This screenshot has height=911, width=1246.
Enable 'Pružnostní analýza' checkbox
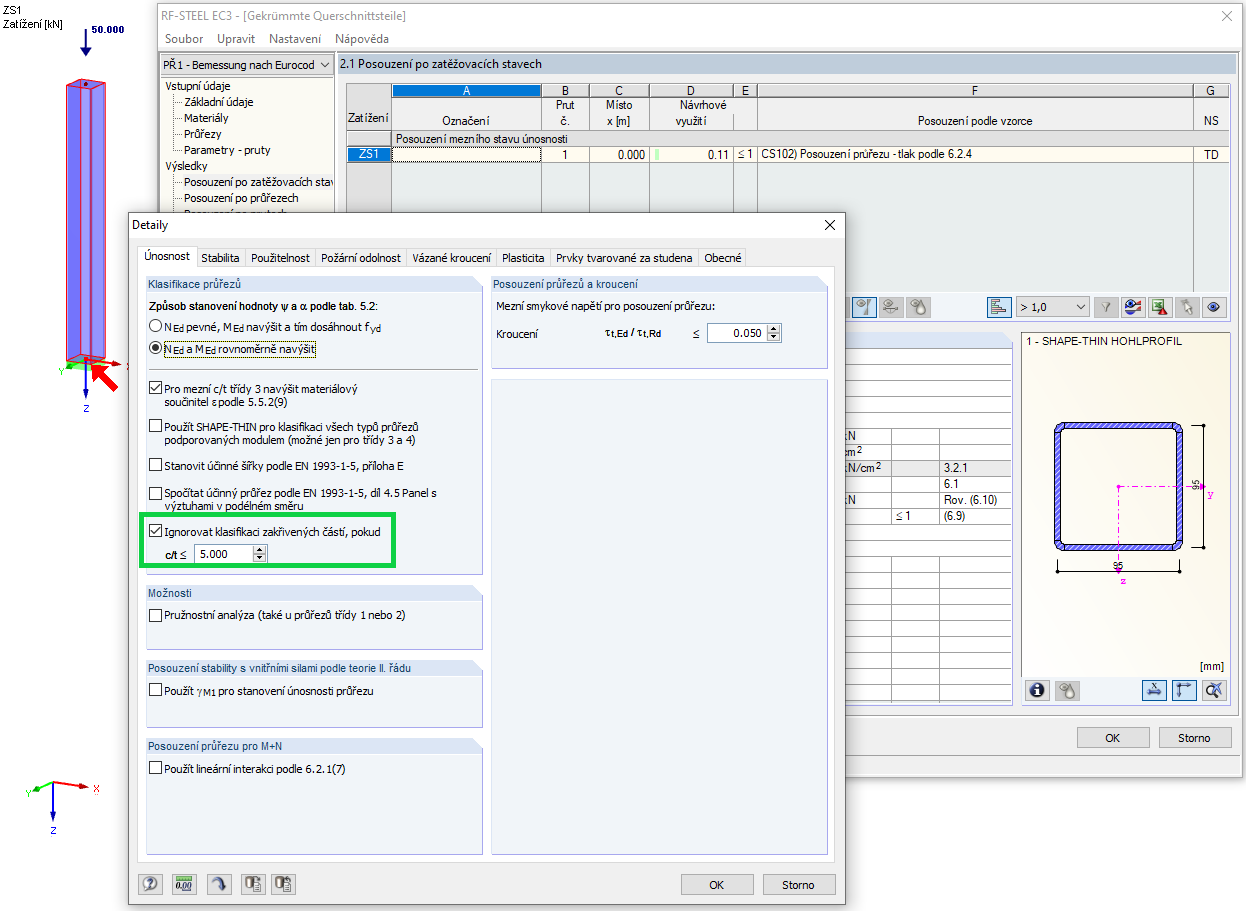[155, 615]
